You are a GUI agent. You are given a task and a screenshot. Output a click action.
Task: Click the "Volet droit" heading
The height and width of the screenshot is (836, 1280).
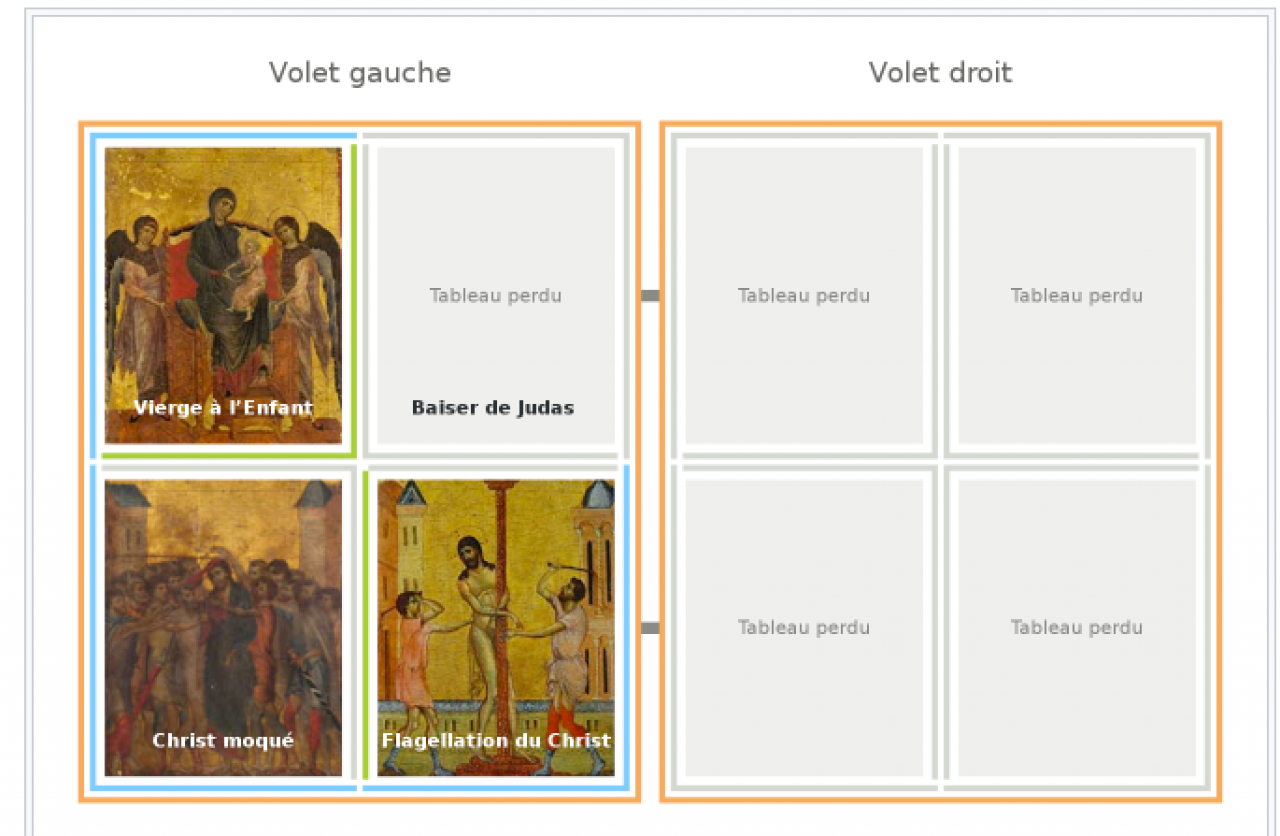click(x=940, y=73)
